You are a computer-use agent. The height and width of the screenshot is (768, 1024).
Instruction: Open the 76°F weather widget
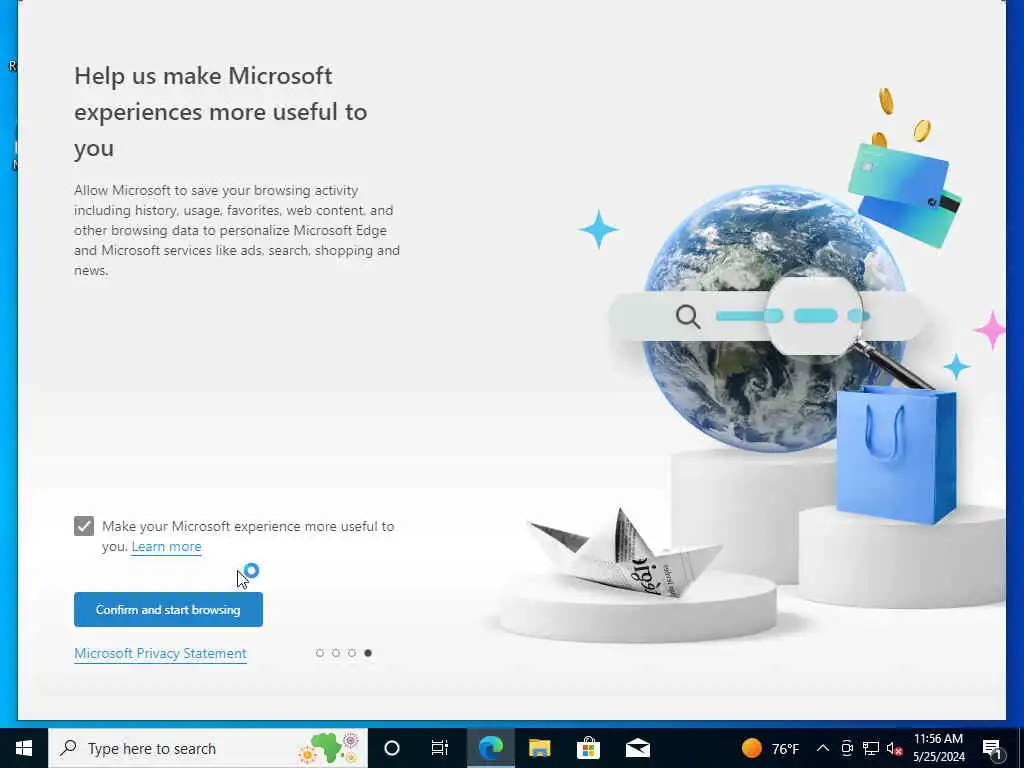[x=771, y=748]
